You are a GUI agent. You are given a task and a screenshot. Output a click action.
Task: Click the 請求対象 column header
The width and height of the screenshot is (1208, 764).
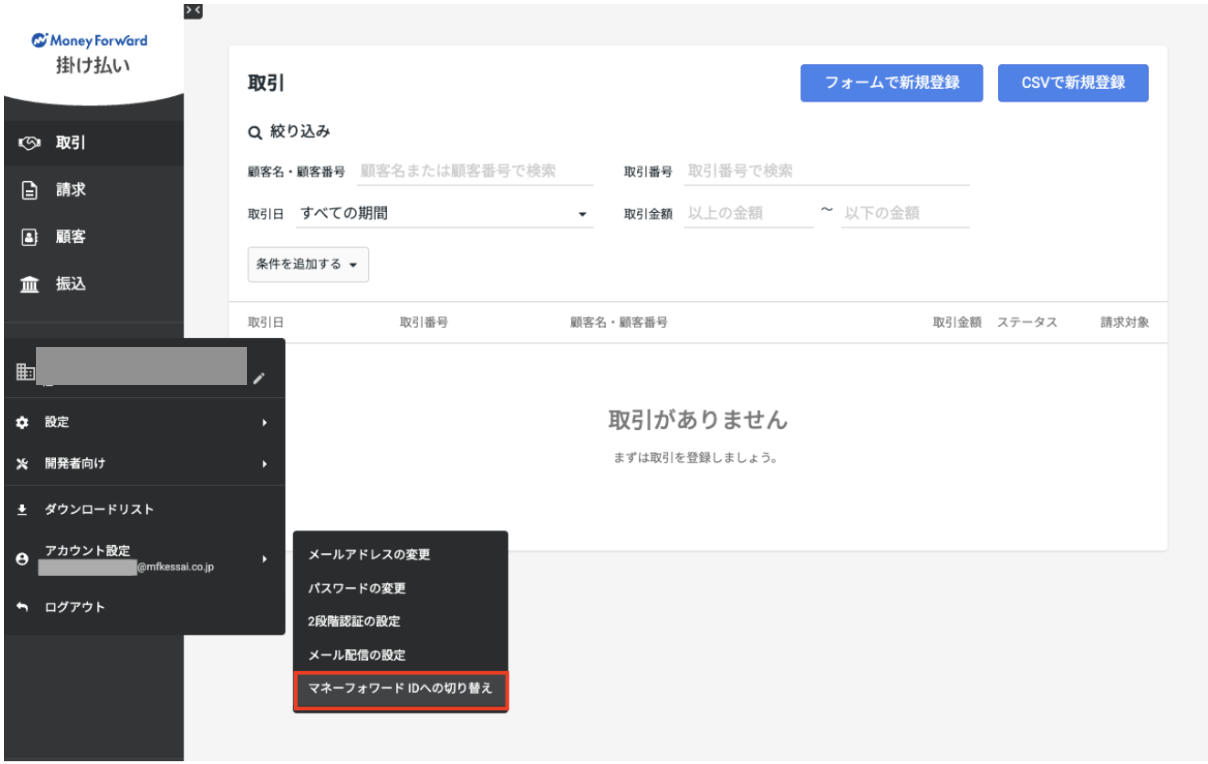[x=1125, y=323]
